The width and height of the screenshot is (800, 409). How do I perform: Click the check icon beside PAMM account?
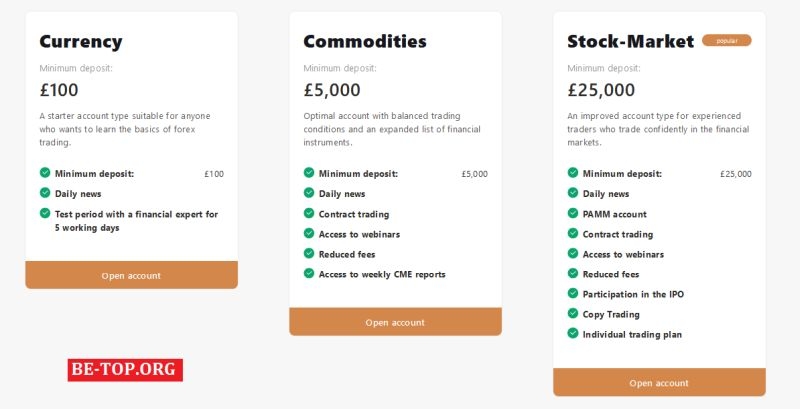point(574,213)
